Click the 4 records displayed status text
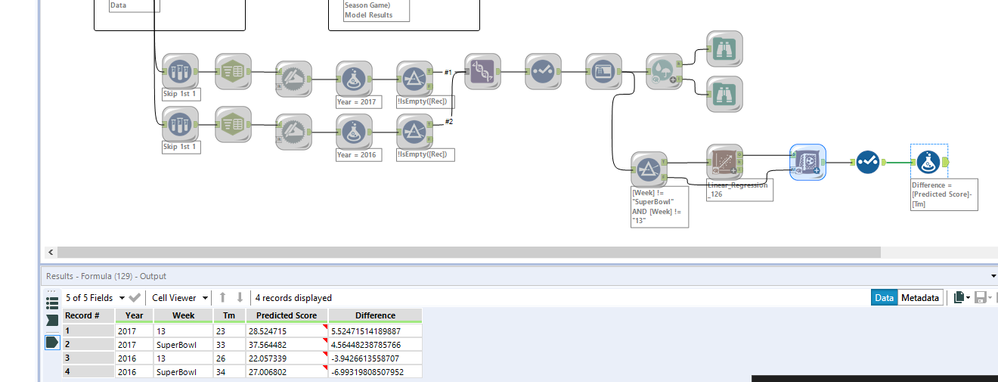 point(293,297)
